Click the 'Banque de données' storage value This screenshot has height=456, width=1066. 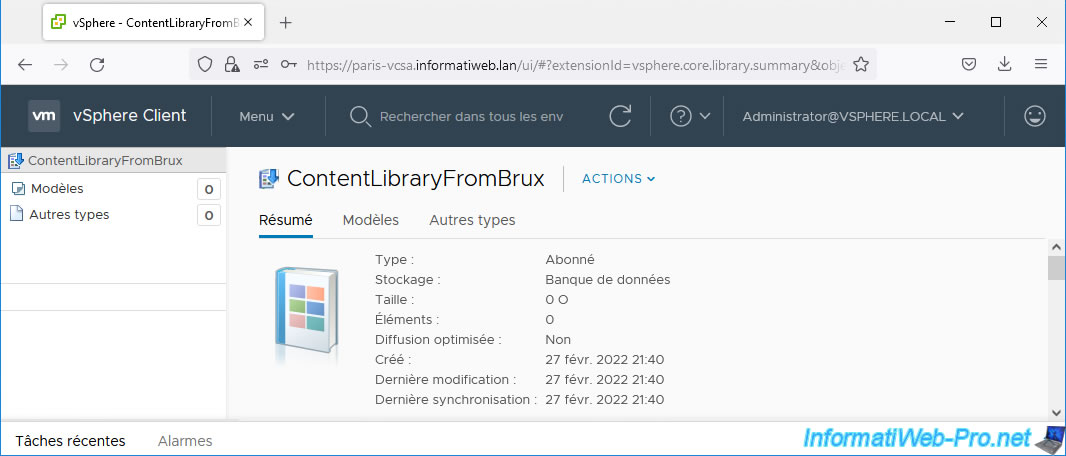click(x=608, y=279)
